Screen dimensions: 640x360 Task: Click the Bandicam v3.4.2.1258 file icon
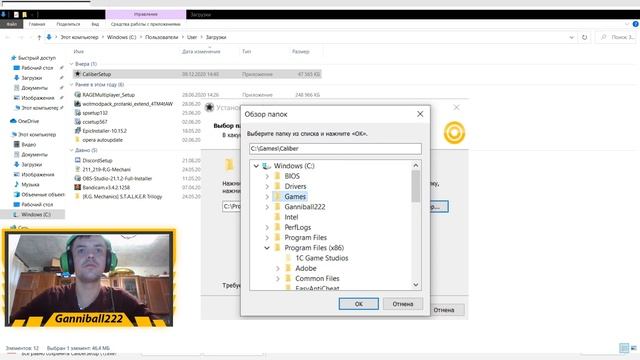click(78, 187)
